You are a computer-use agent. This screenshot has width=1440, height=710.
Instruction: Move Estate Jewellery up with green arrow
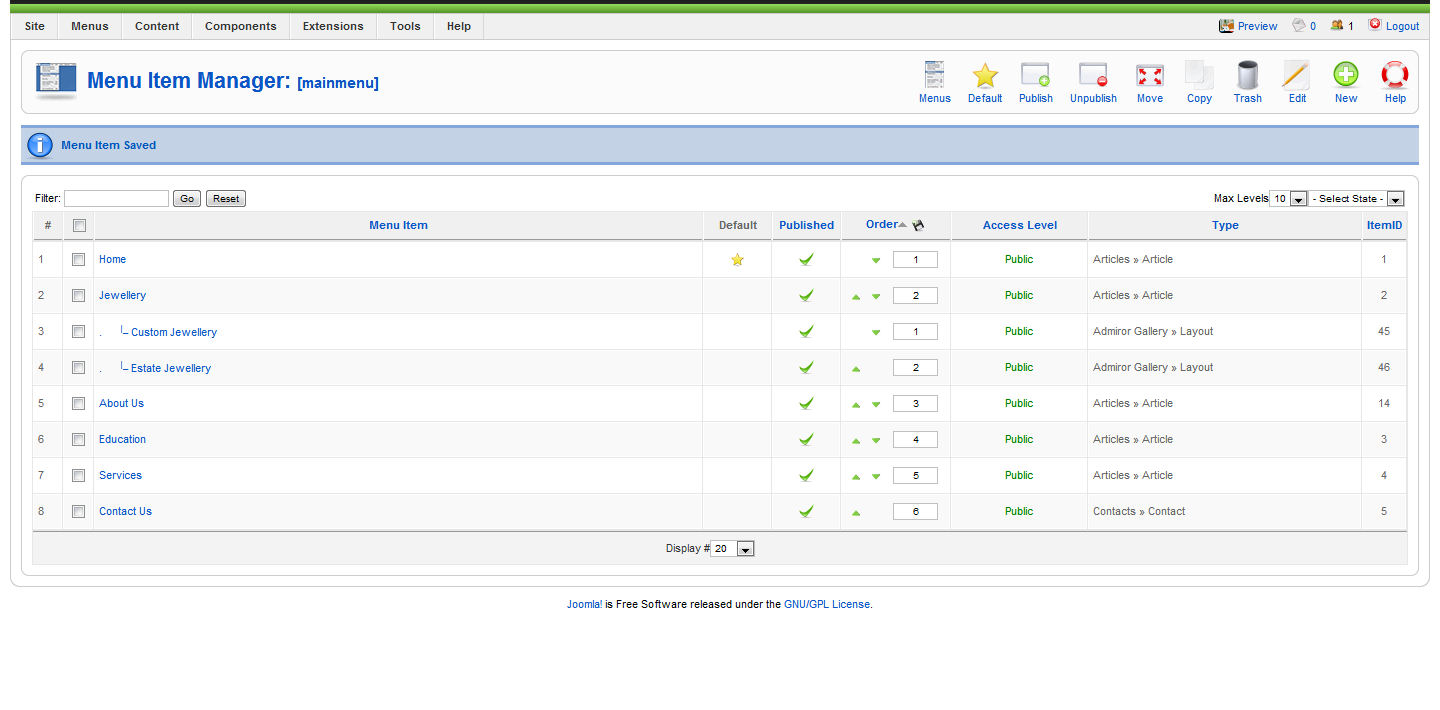pyautogui.click(x=856, y=368)
